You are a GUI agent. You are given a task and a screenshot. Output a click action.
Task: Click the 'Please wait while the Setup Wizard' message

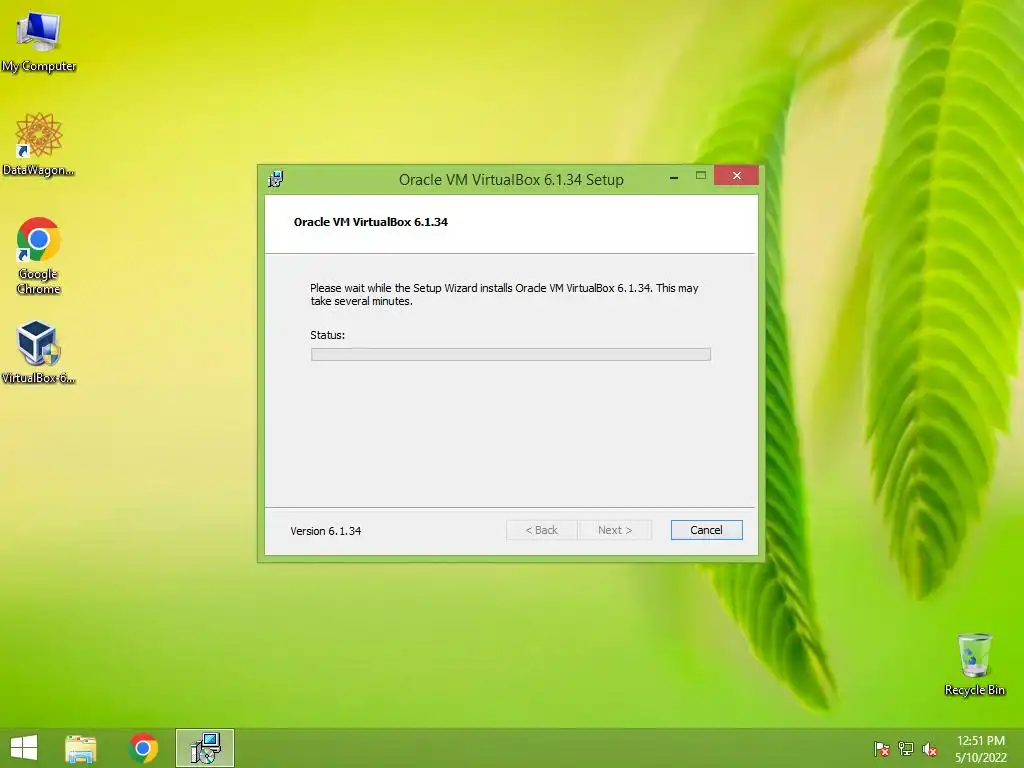pyautogui.click(x=504, y=295)
